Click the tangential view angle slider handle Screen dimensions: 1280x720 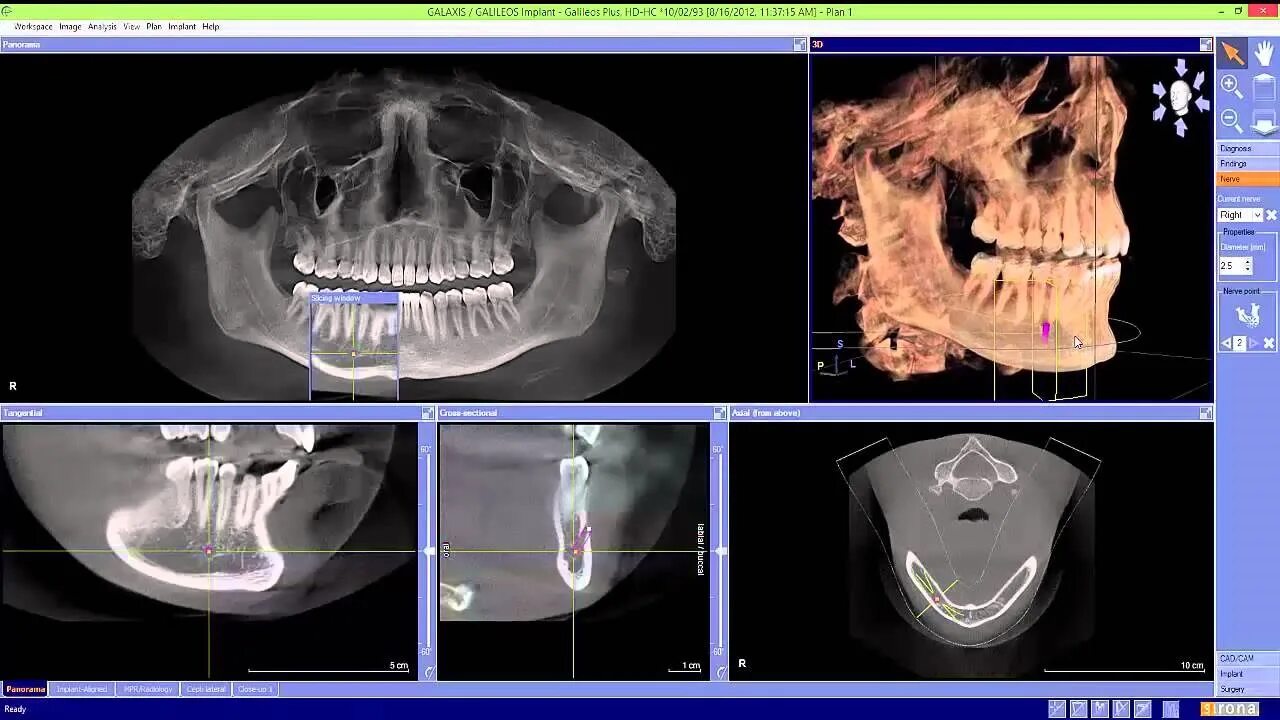429,551
